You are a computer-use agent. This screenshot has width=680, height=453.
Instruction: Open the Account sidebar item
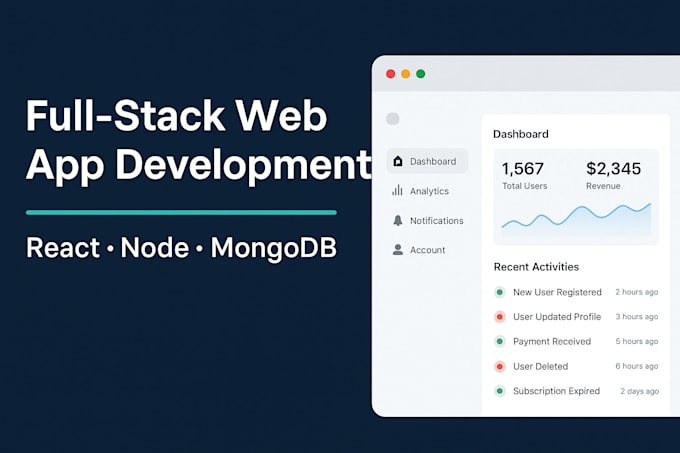(x=419, y=250)
